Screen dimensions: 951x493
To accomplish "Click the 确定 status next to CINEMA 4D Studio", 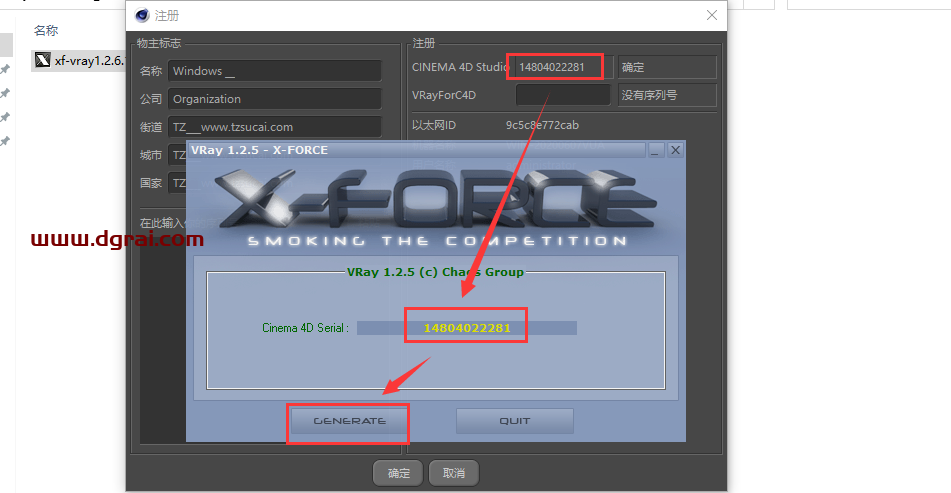I will point(667,67).
